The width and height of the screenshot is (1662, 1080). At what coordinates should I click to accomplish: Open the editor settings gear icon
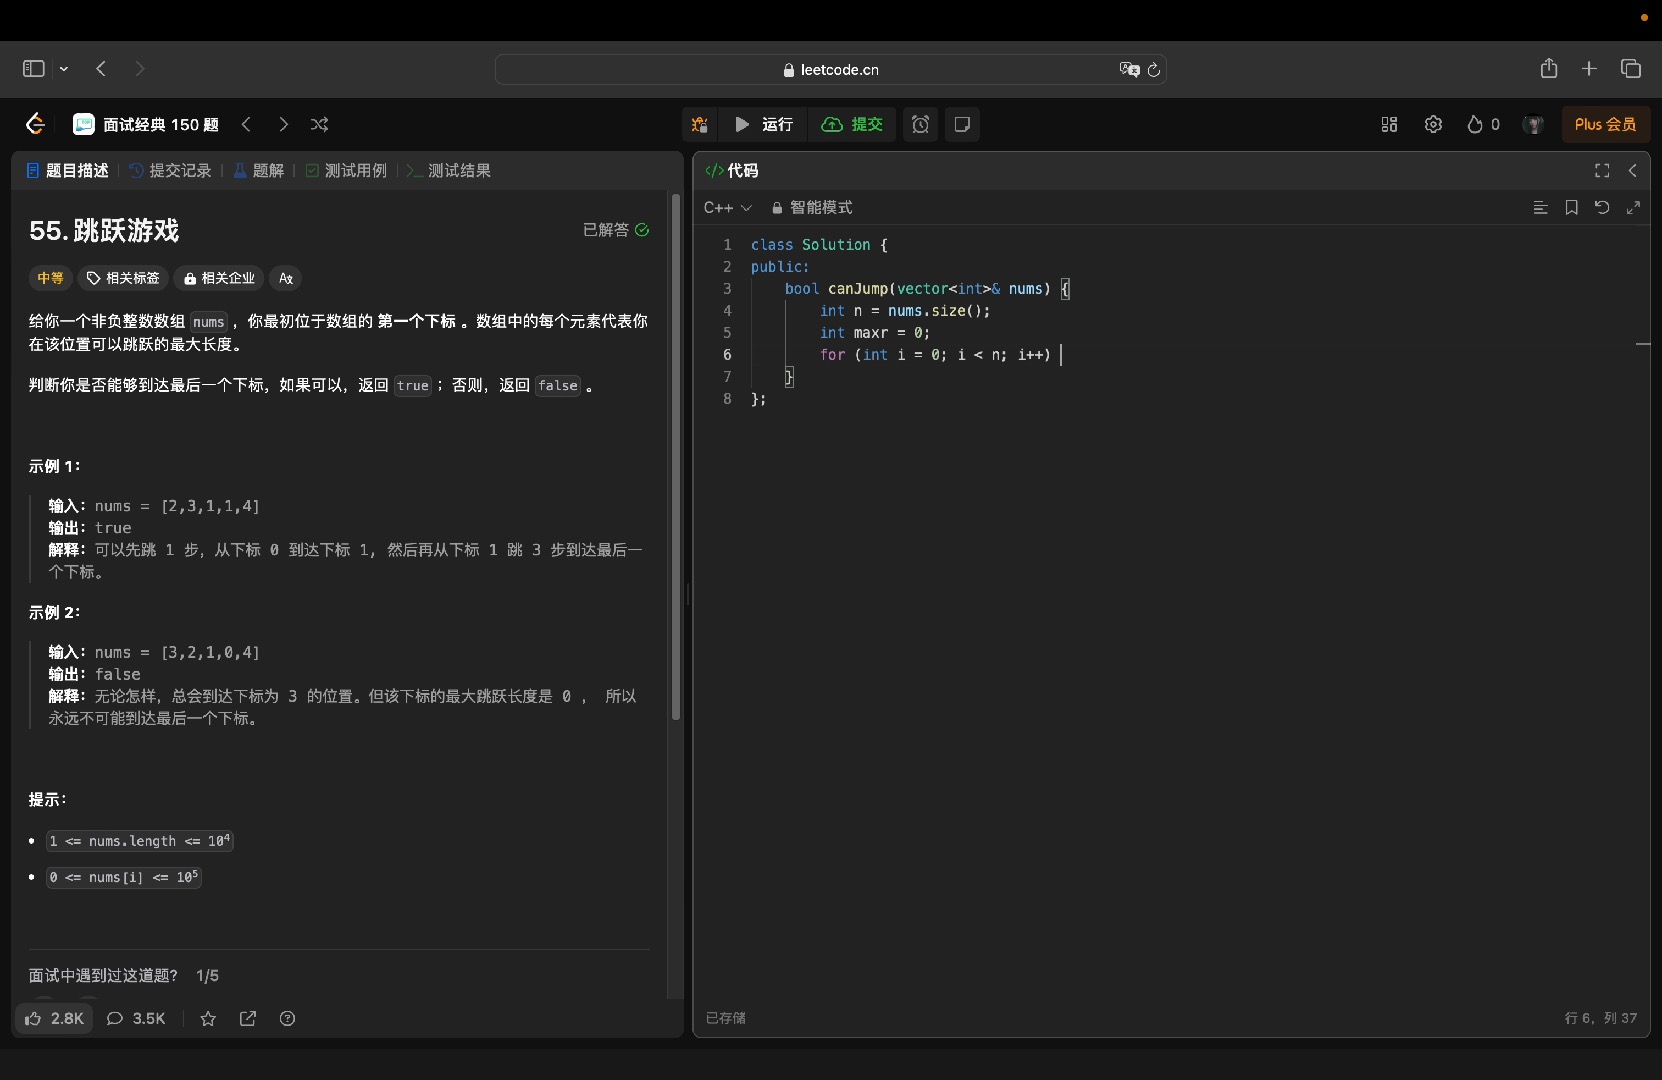(x=1432, y=124)
